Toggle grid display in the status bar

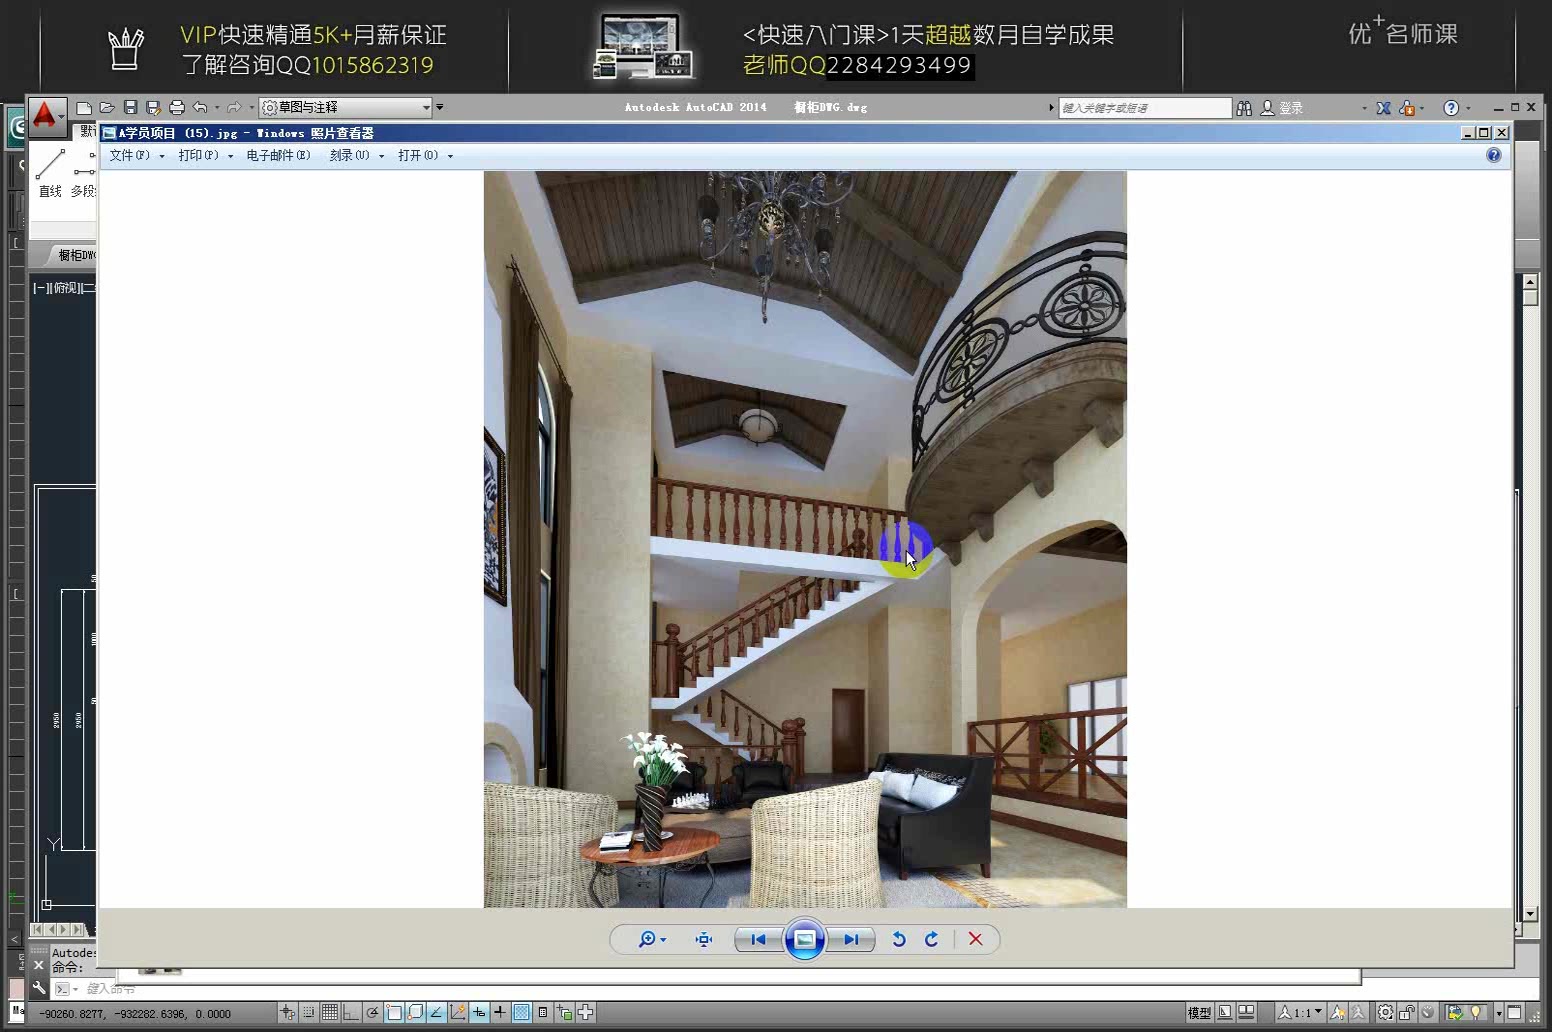point(331,1012)
